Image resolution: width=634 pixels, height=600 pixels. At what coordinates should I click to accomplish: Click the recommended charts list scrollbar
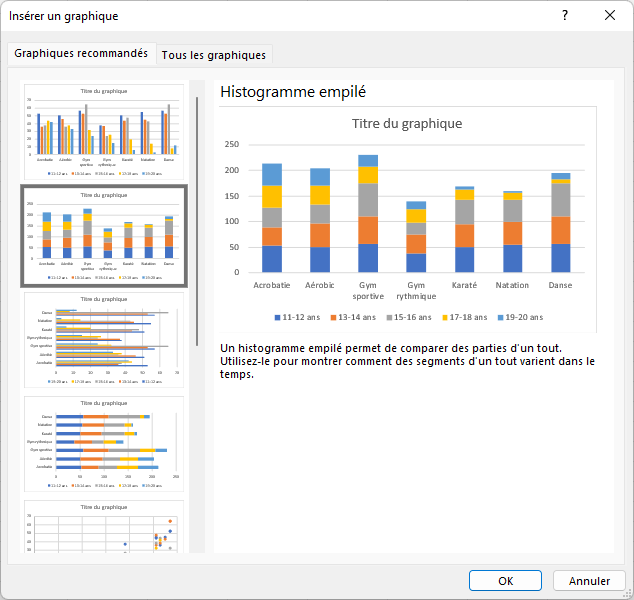click(x=197, y=220)
